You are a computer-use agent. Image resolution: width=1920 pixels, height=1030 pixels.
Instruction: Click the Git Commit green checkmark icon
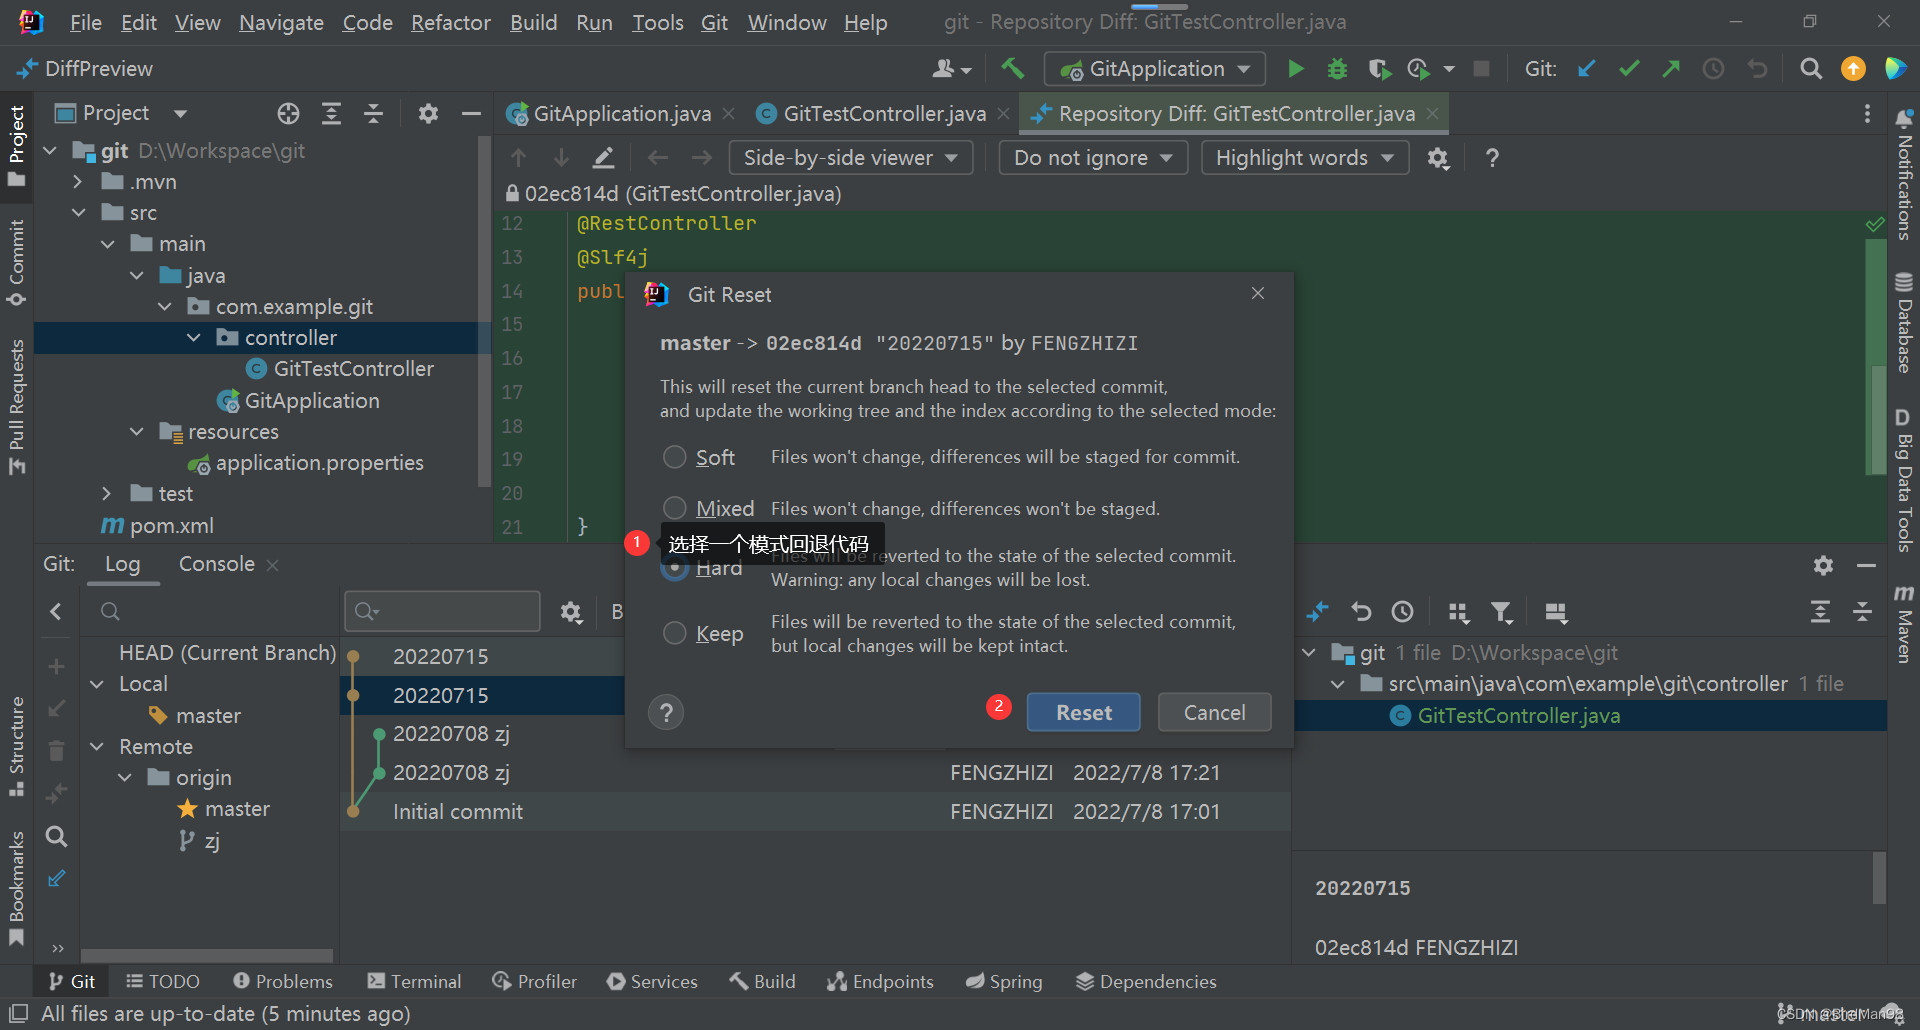(x=1629, y=69)
